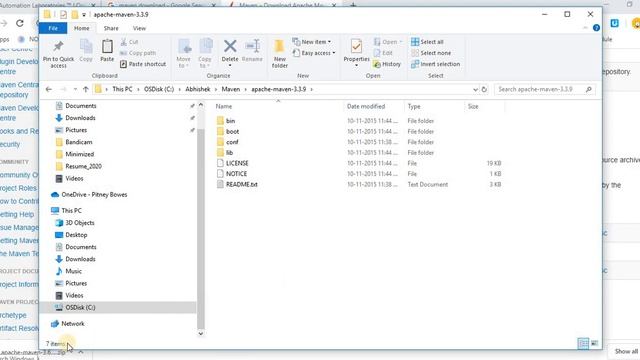
Task: Click the History button in ribbon
Action: [x=387, y=64]
